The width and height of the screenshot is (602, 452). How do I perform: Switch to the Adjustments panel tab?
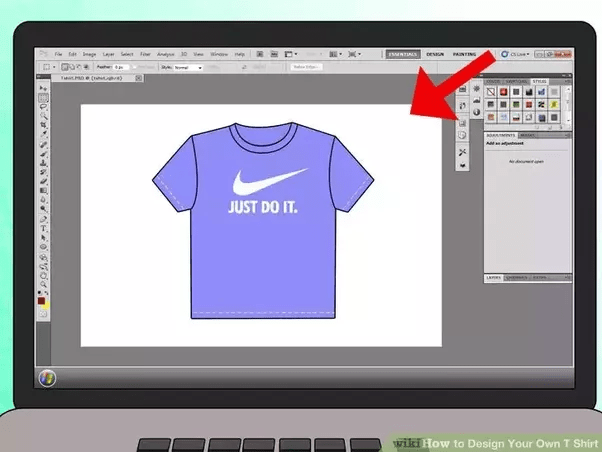pyautogui.click(x=501, y=135)
